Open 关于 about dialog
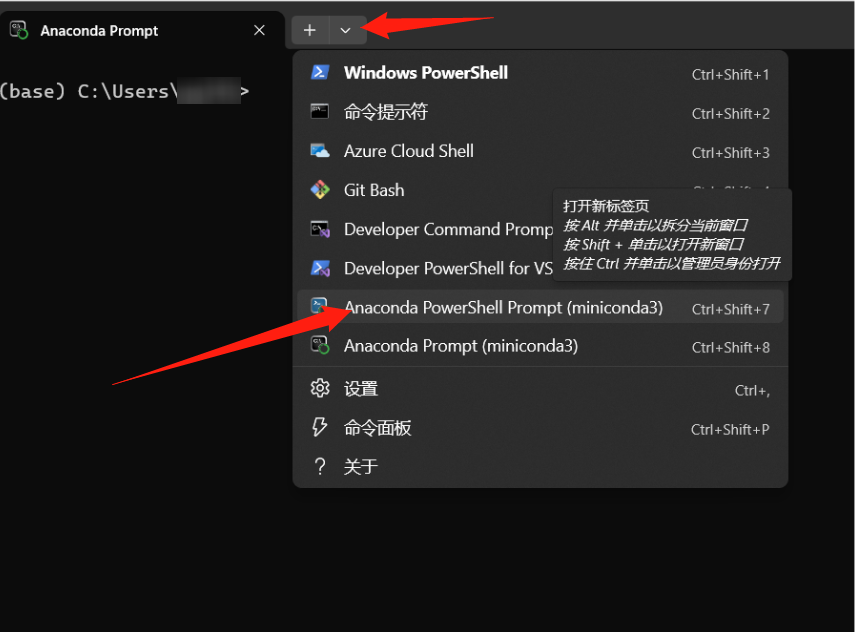 [x=540, y=467]
